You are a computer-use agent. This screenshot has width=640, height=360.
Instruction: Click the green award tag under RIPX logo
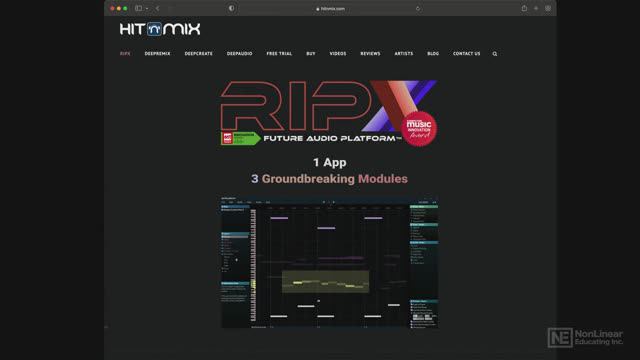240,138
